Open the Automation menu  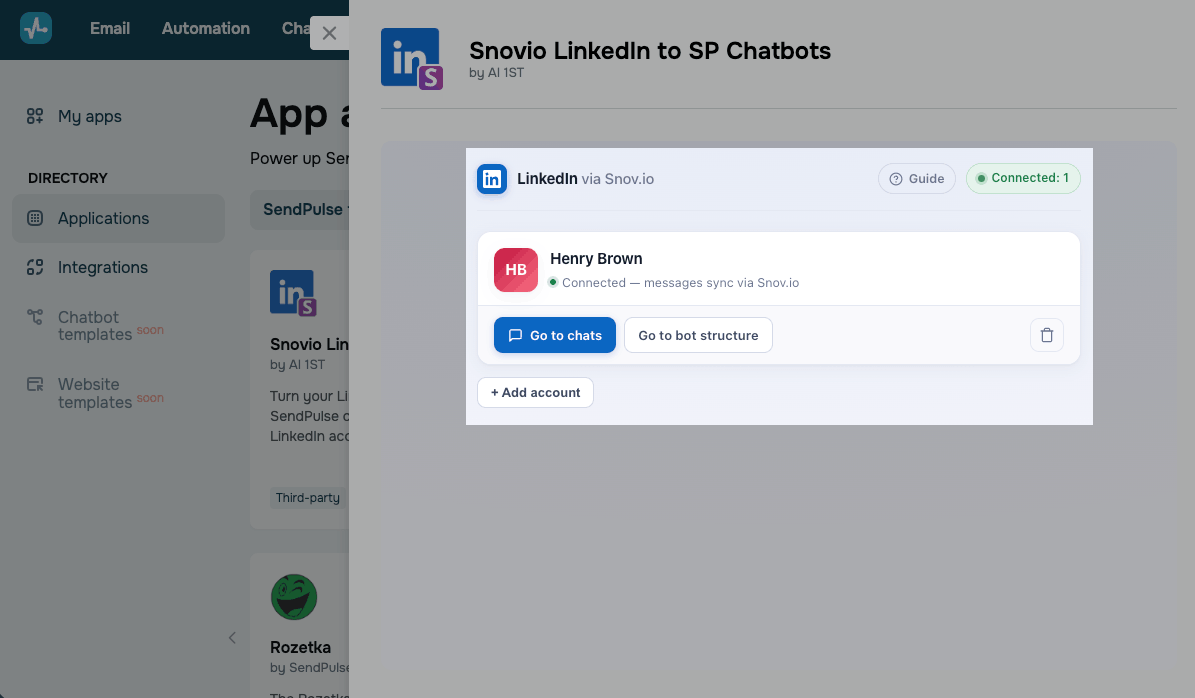point(206,28)
